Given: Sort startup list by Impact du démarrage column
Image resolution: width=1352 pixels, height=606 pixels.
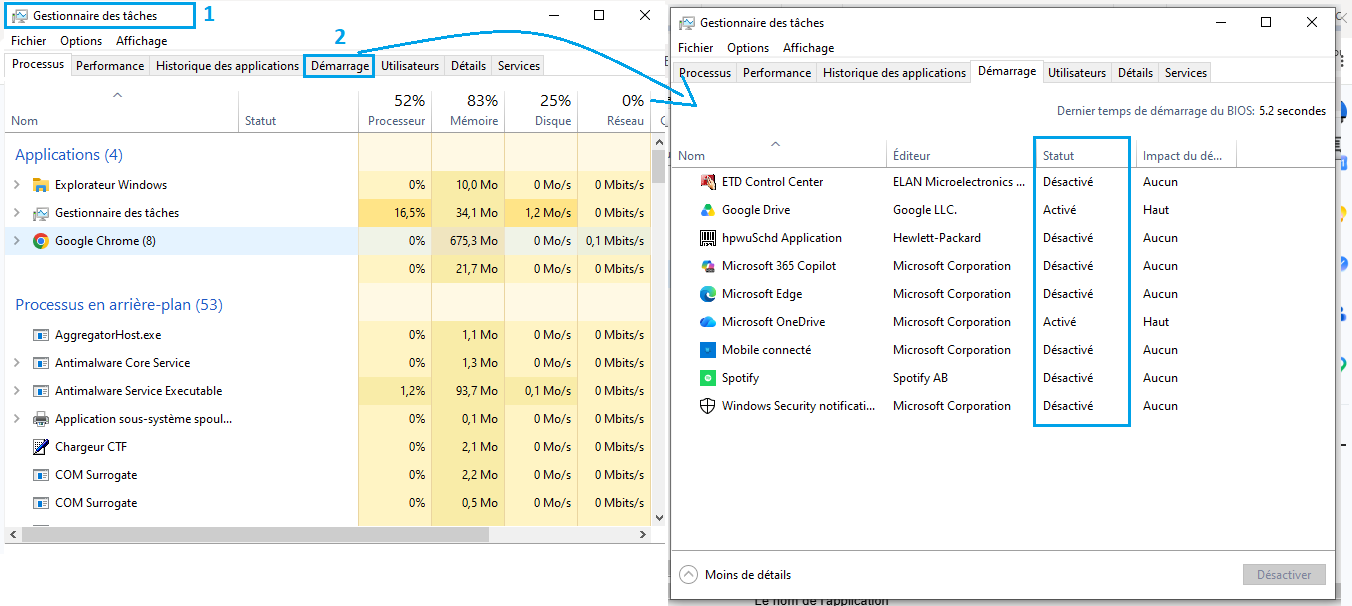Looking at the screenshot, I should [1187, 155].
